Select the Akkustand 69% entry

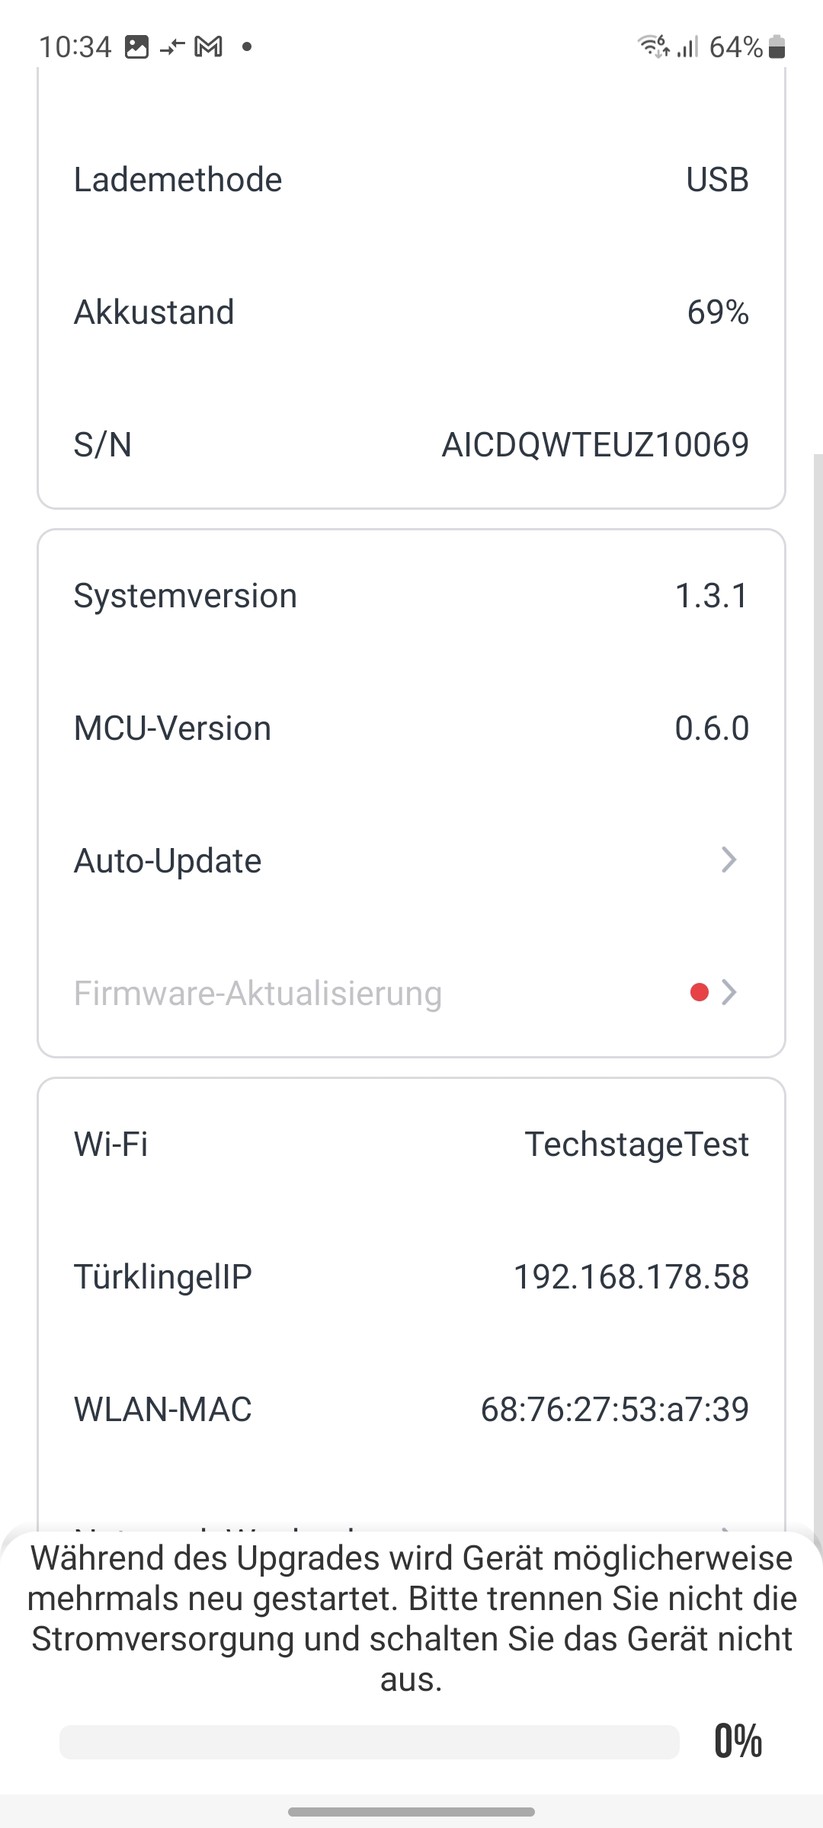411,311
